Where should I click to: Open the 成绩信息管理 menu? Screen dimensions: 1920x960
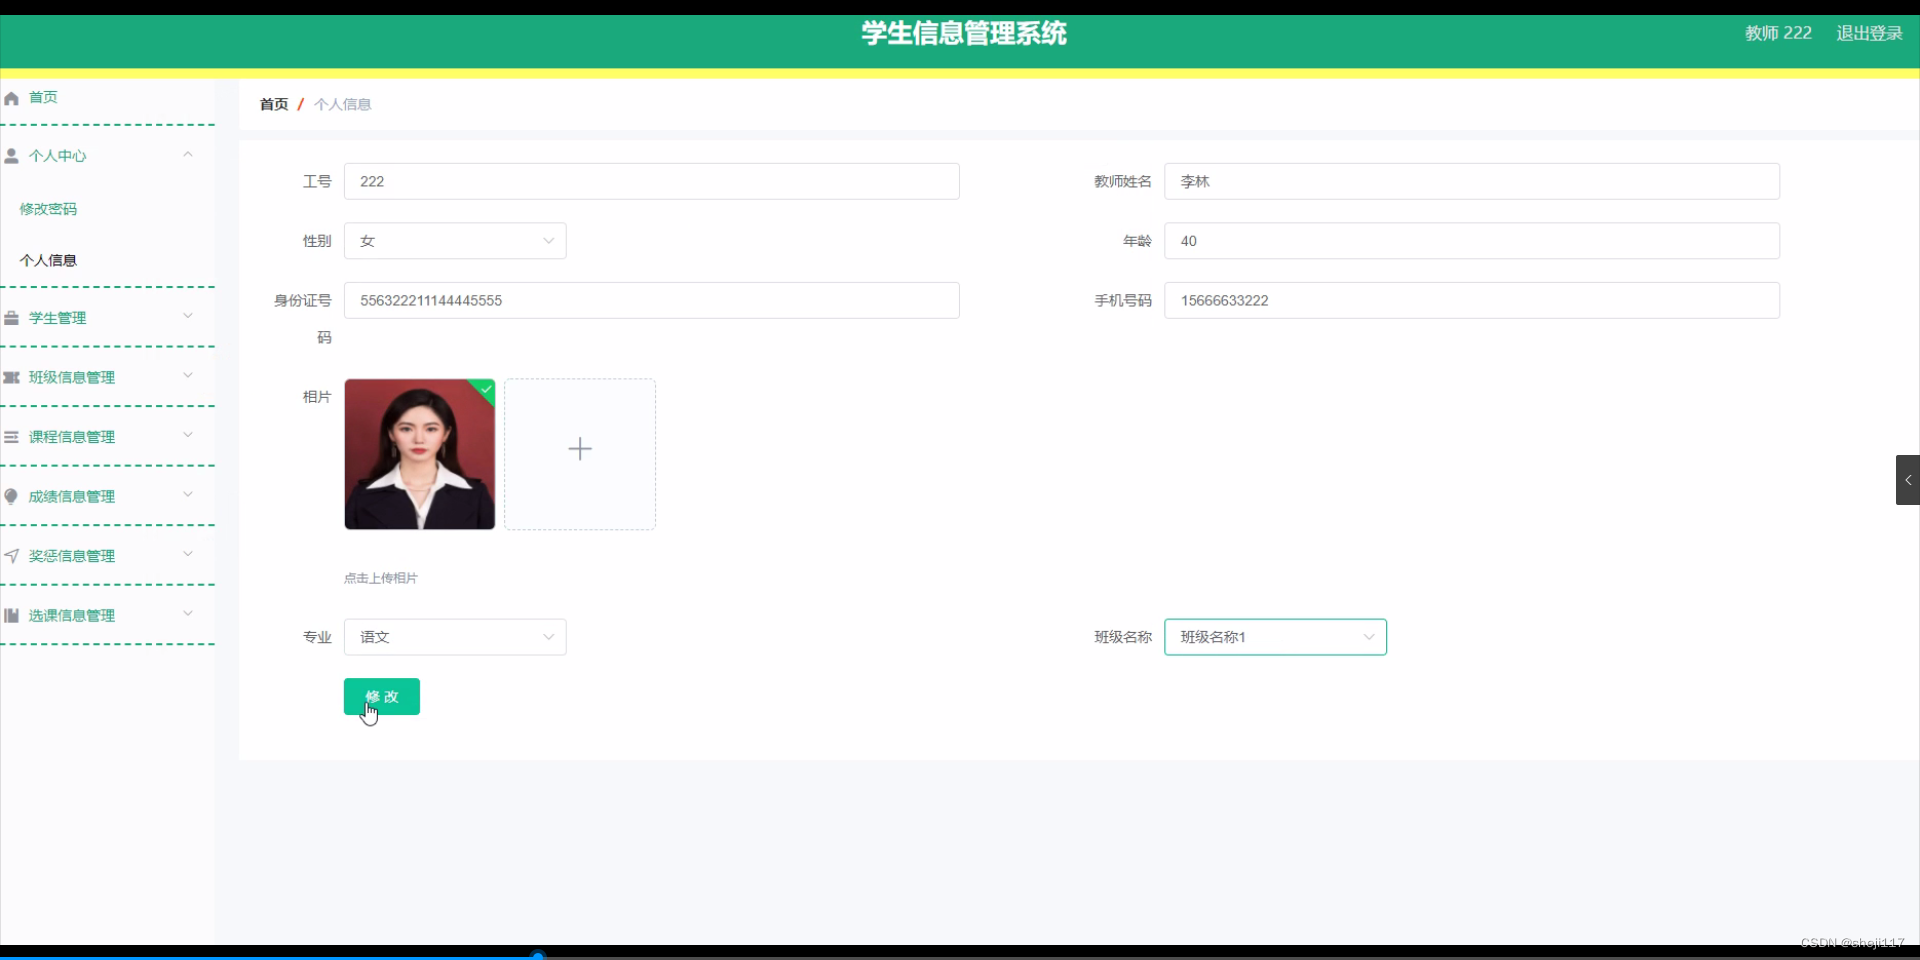click(x=72, y=496)
